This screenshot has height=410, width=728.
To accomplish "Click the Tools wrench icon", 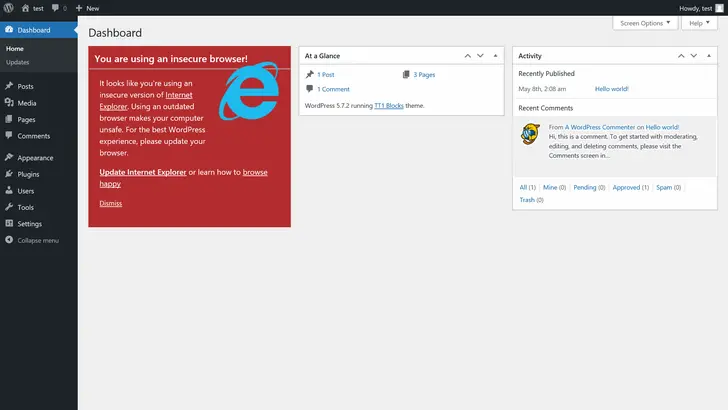I will point(9,207).
